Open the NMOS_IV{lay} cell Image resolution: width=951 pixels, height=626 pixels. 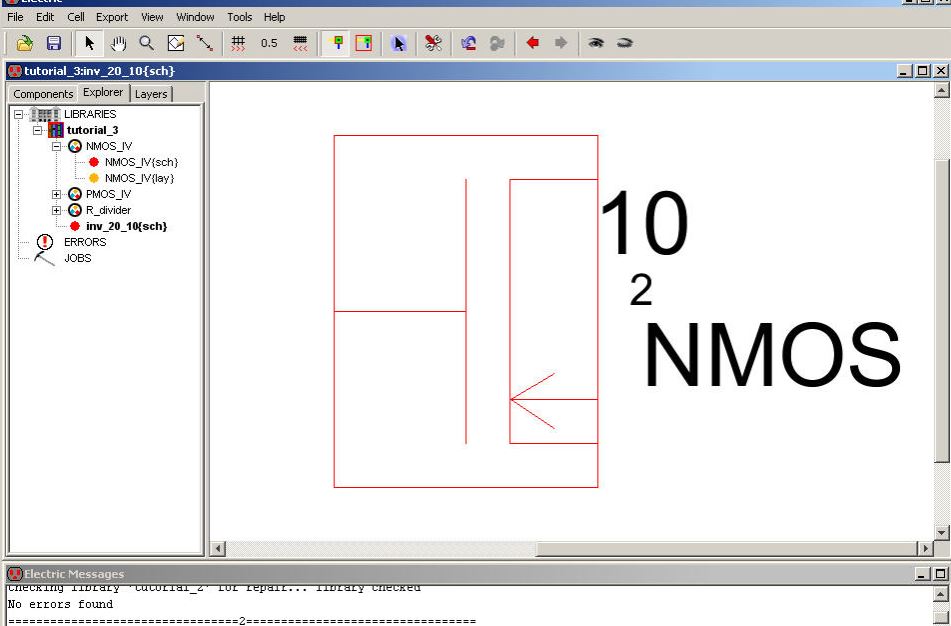pyautogui.click(x=139, y=178)
